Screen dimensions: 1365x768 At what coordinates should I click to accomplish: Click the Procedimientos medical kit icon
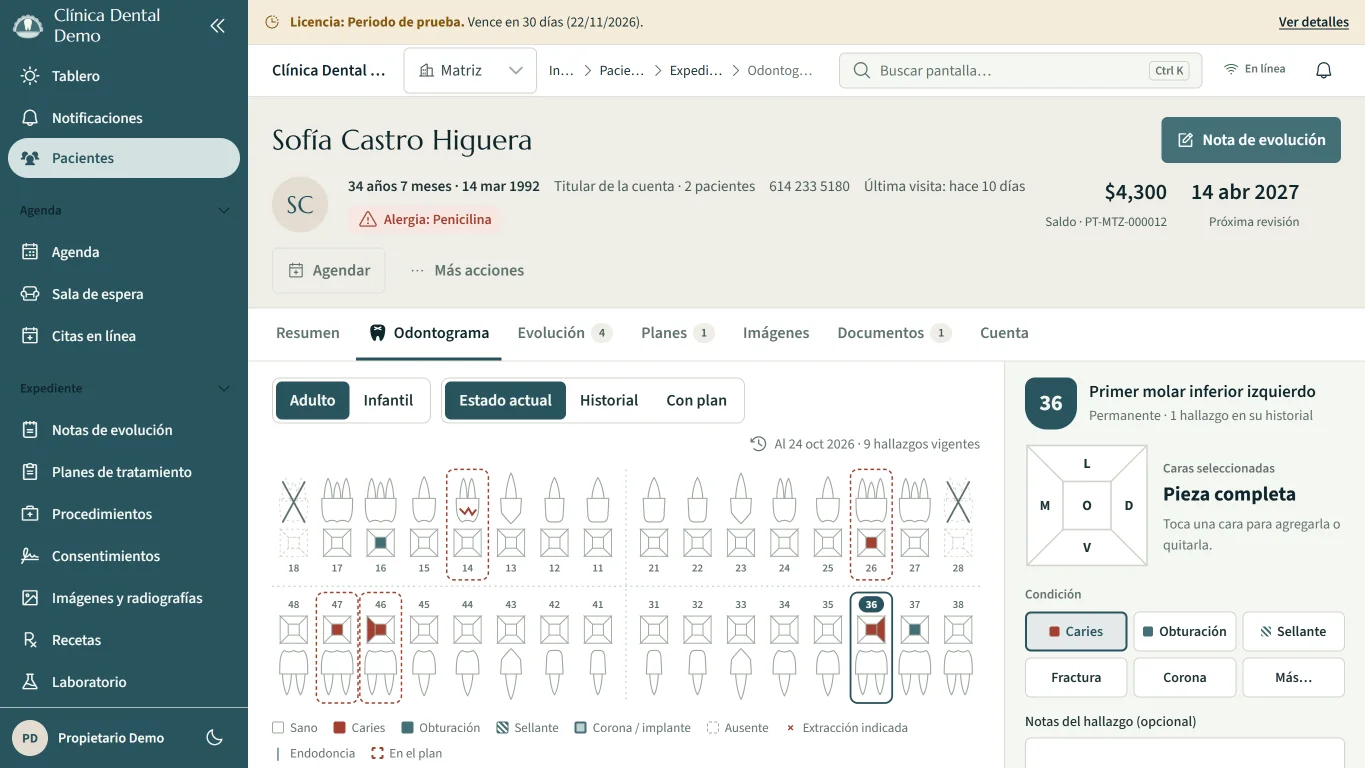30,514
